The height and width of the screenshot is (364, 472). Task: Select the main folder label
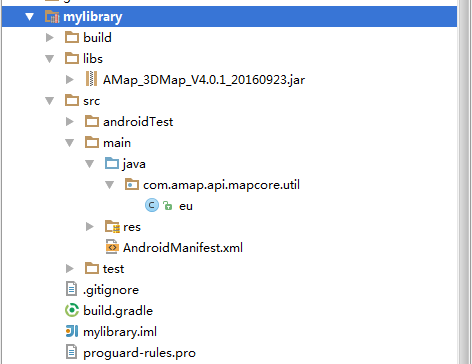pos(117,143)
